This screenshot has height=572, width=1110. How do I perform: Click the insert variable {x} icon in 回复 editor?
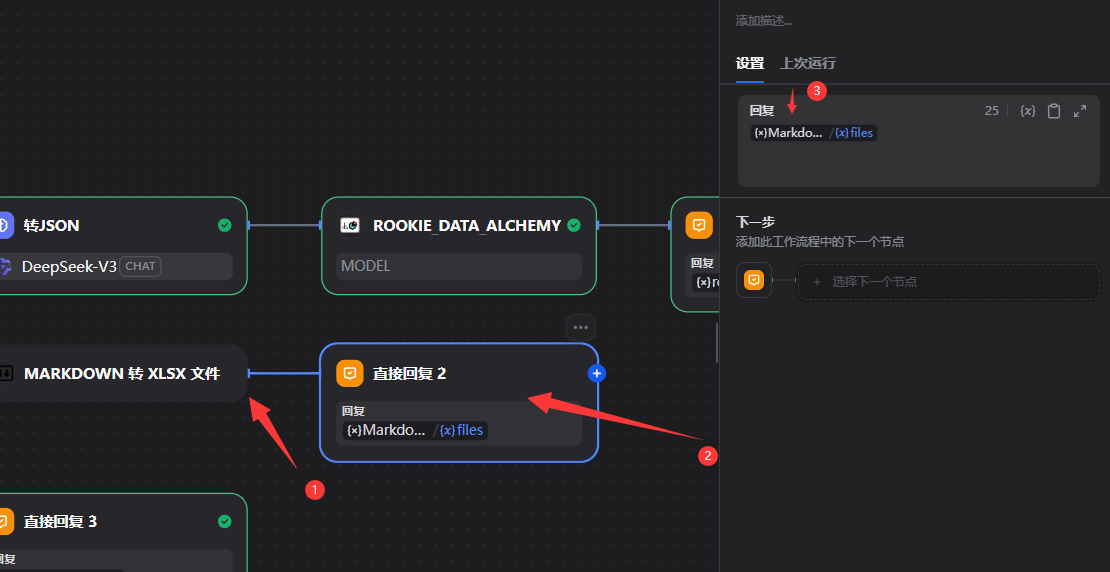click(1027, 111)
